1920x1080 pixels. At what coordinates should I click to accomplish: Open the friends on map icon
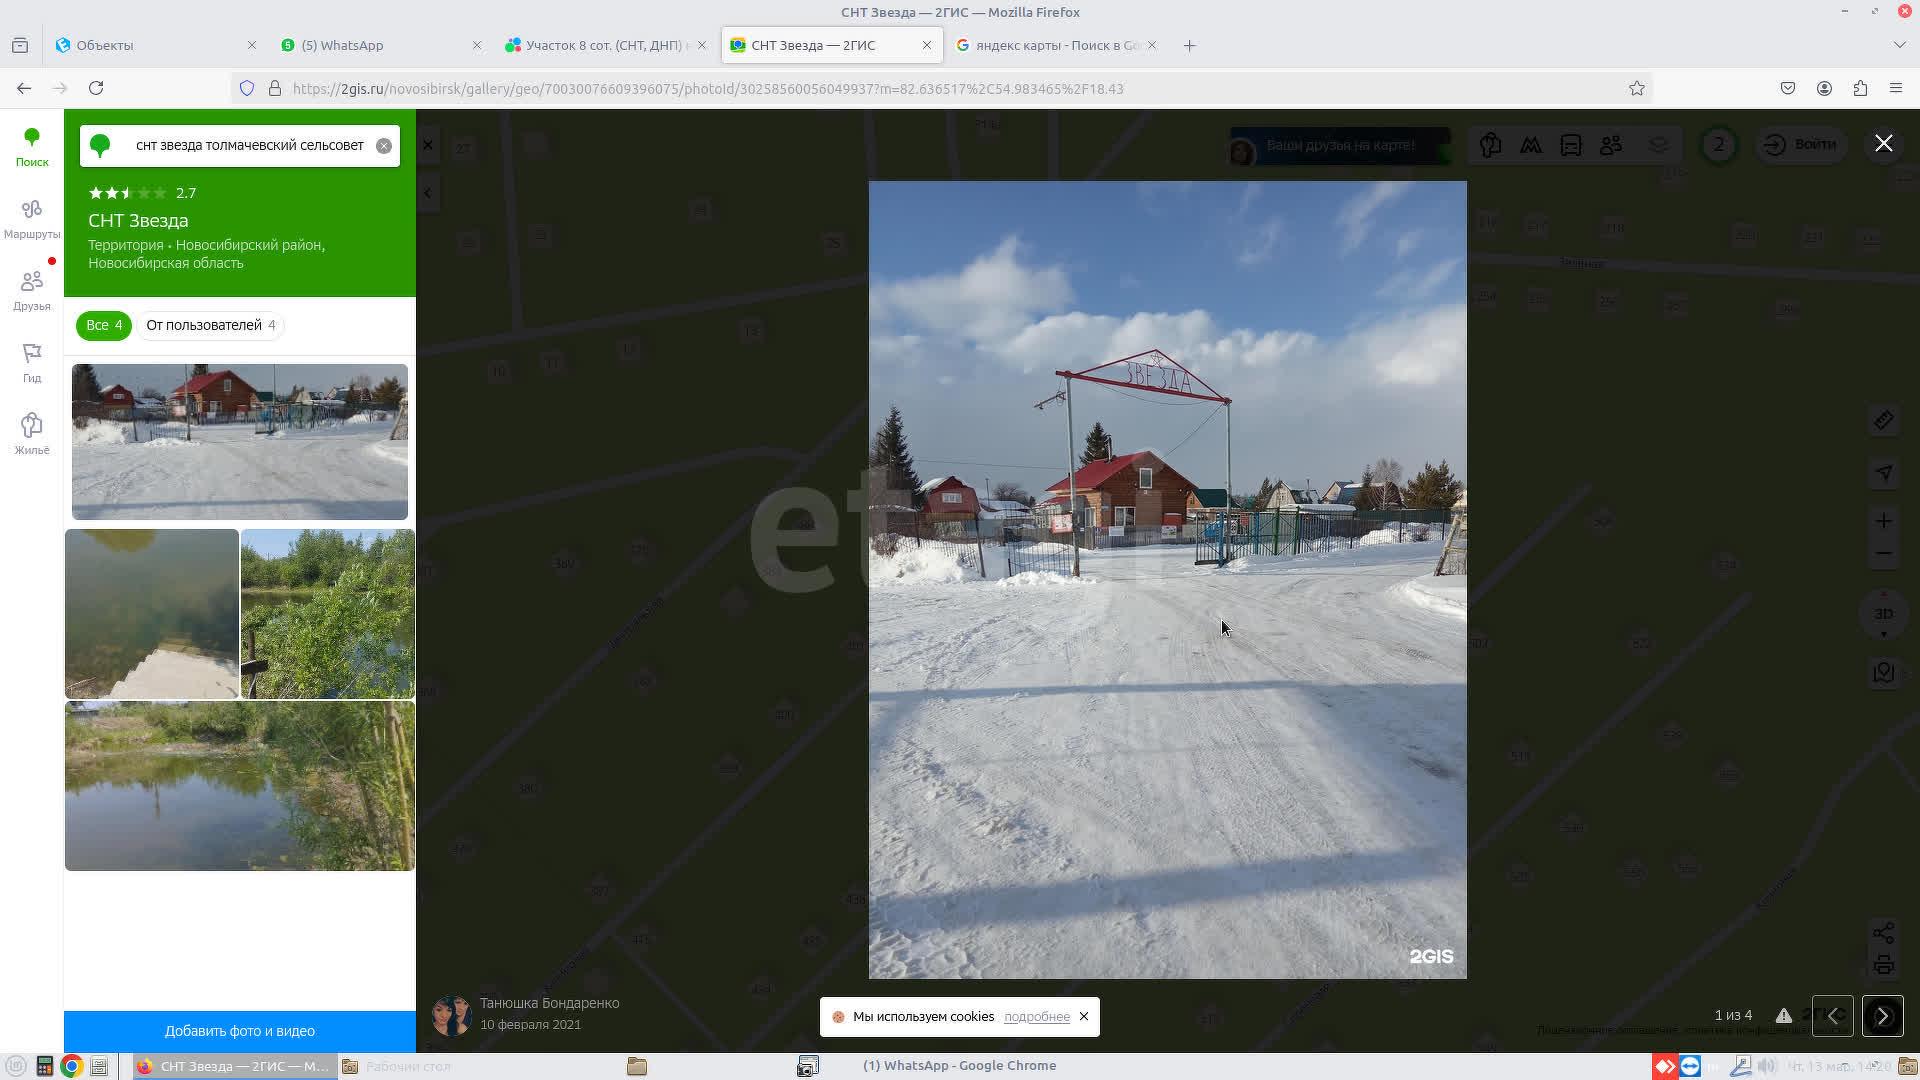[1611, 145]
